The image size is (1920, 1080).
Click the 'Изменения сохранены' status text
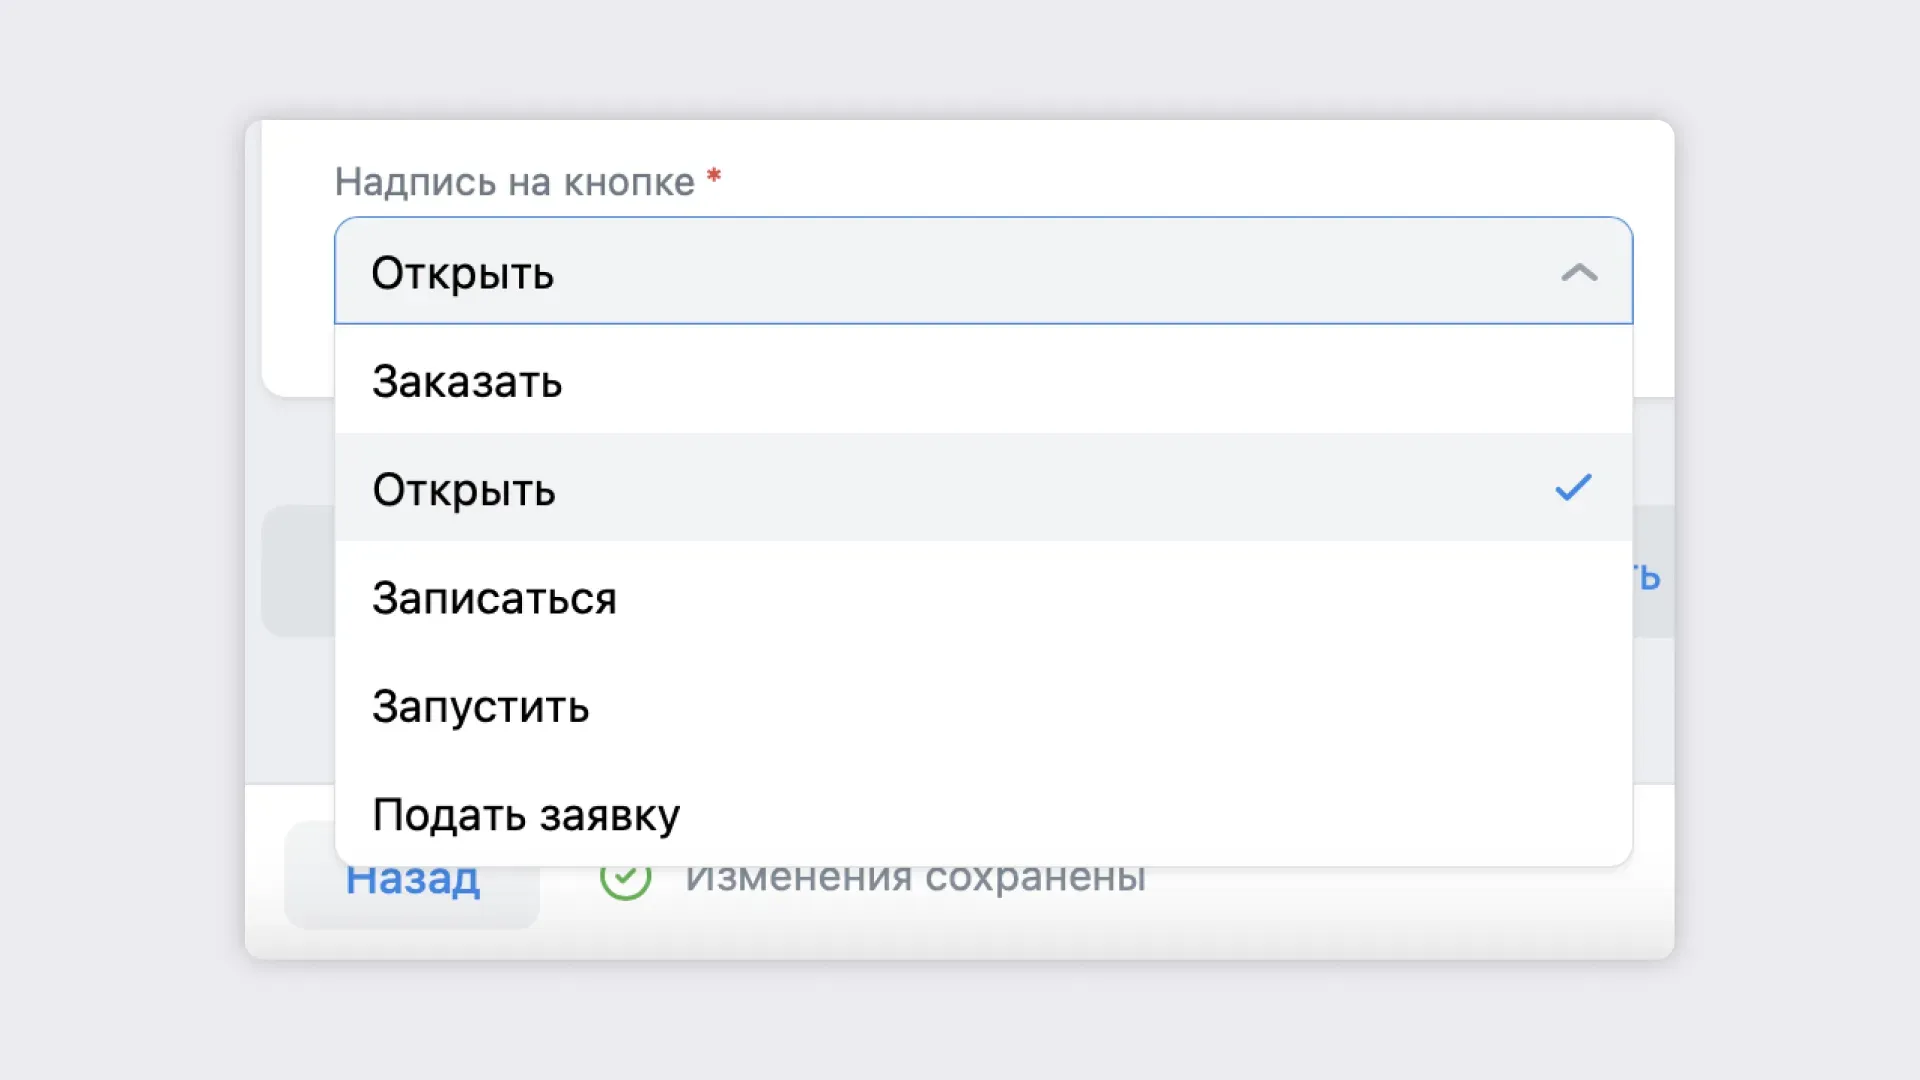point(915,880)
